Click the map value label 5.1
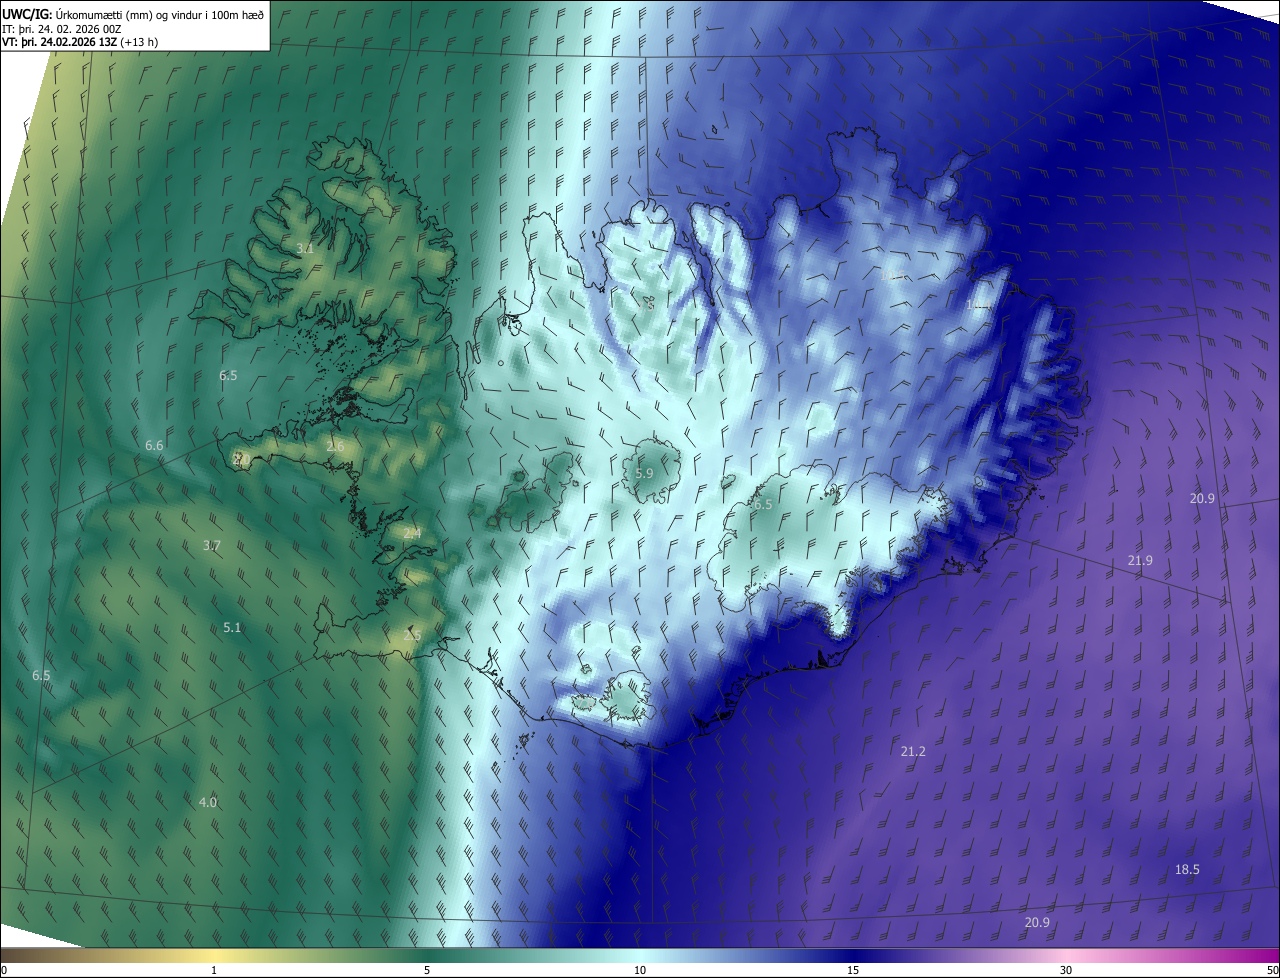1280x978 pixels. click(x=232, y=628)
